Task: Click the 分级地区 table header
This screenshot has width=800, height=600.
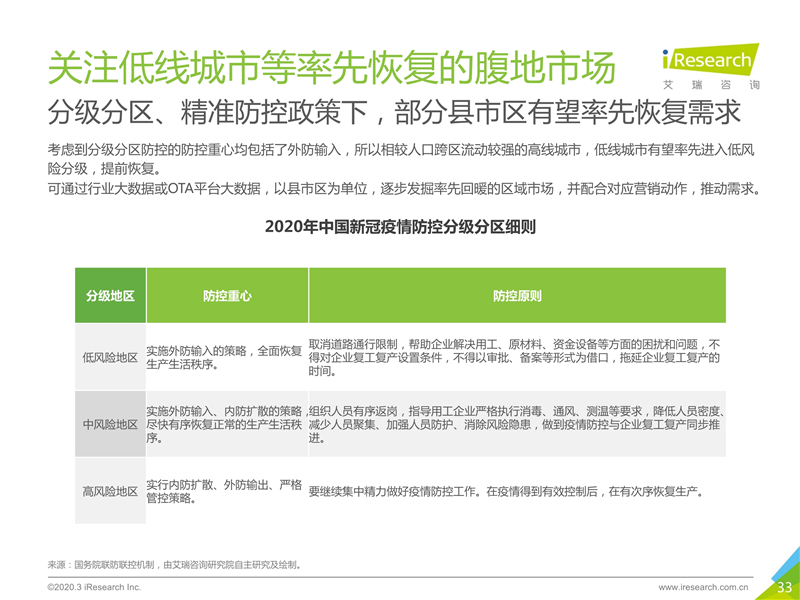Action: tap(110, 296)
